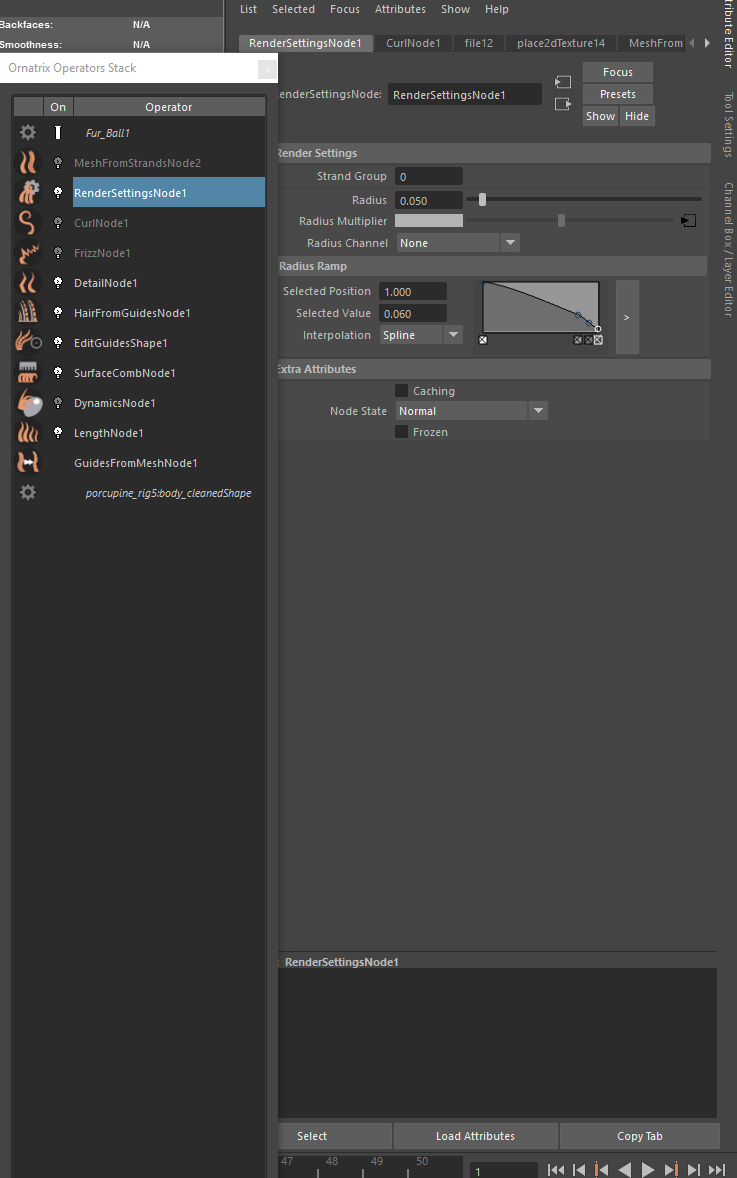Enable the Frozen checkbox
The width and height of the screenshot is (737, 1178).
tap(401, 432)
